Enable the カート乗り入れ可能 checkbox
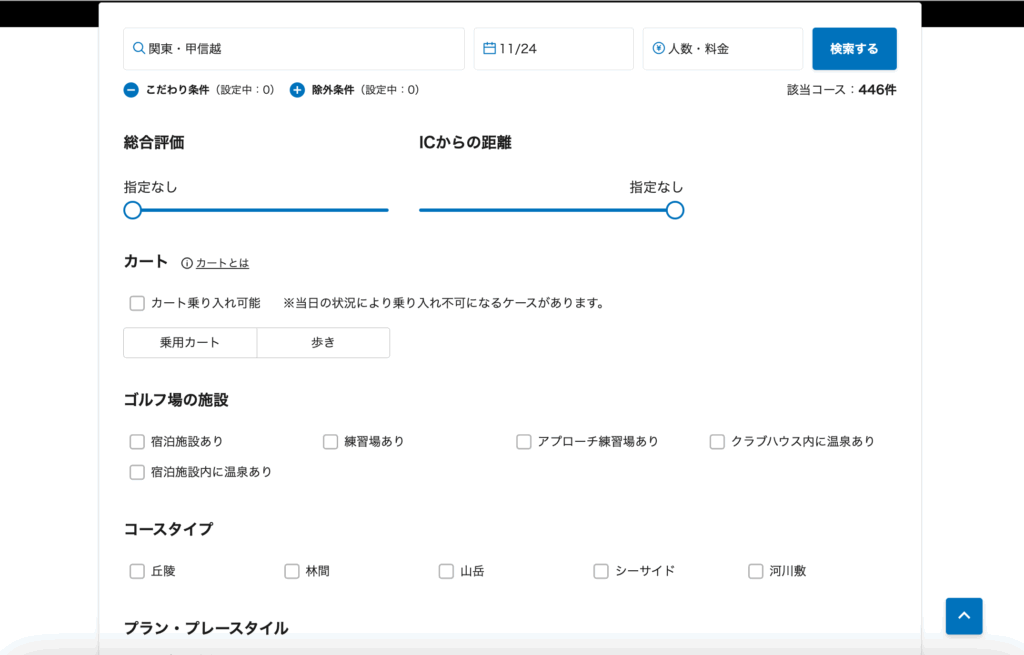This screenshot has height=655, width=1024. click(x=137, y=302)
